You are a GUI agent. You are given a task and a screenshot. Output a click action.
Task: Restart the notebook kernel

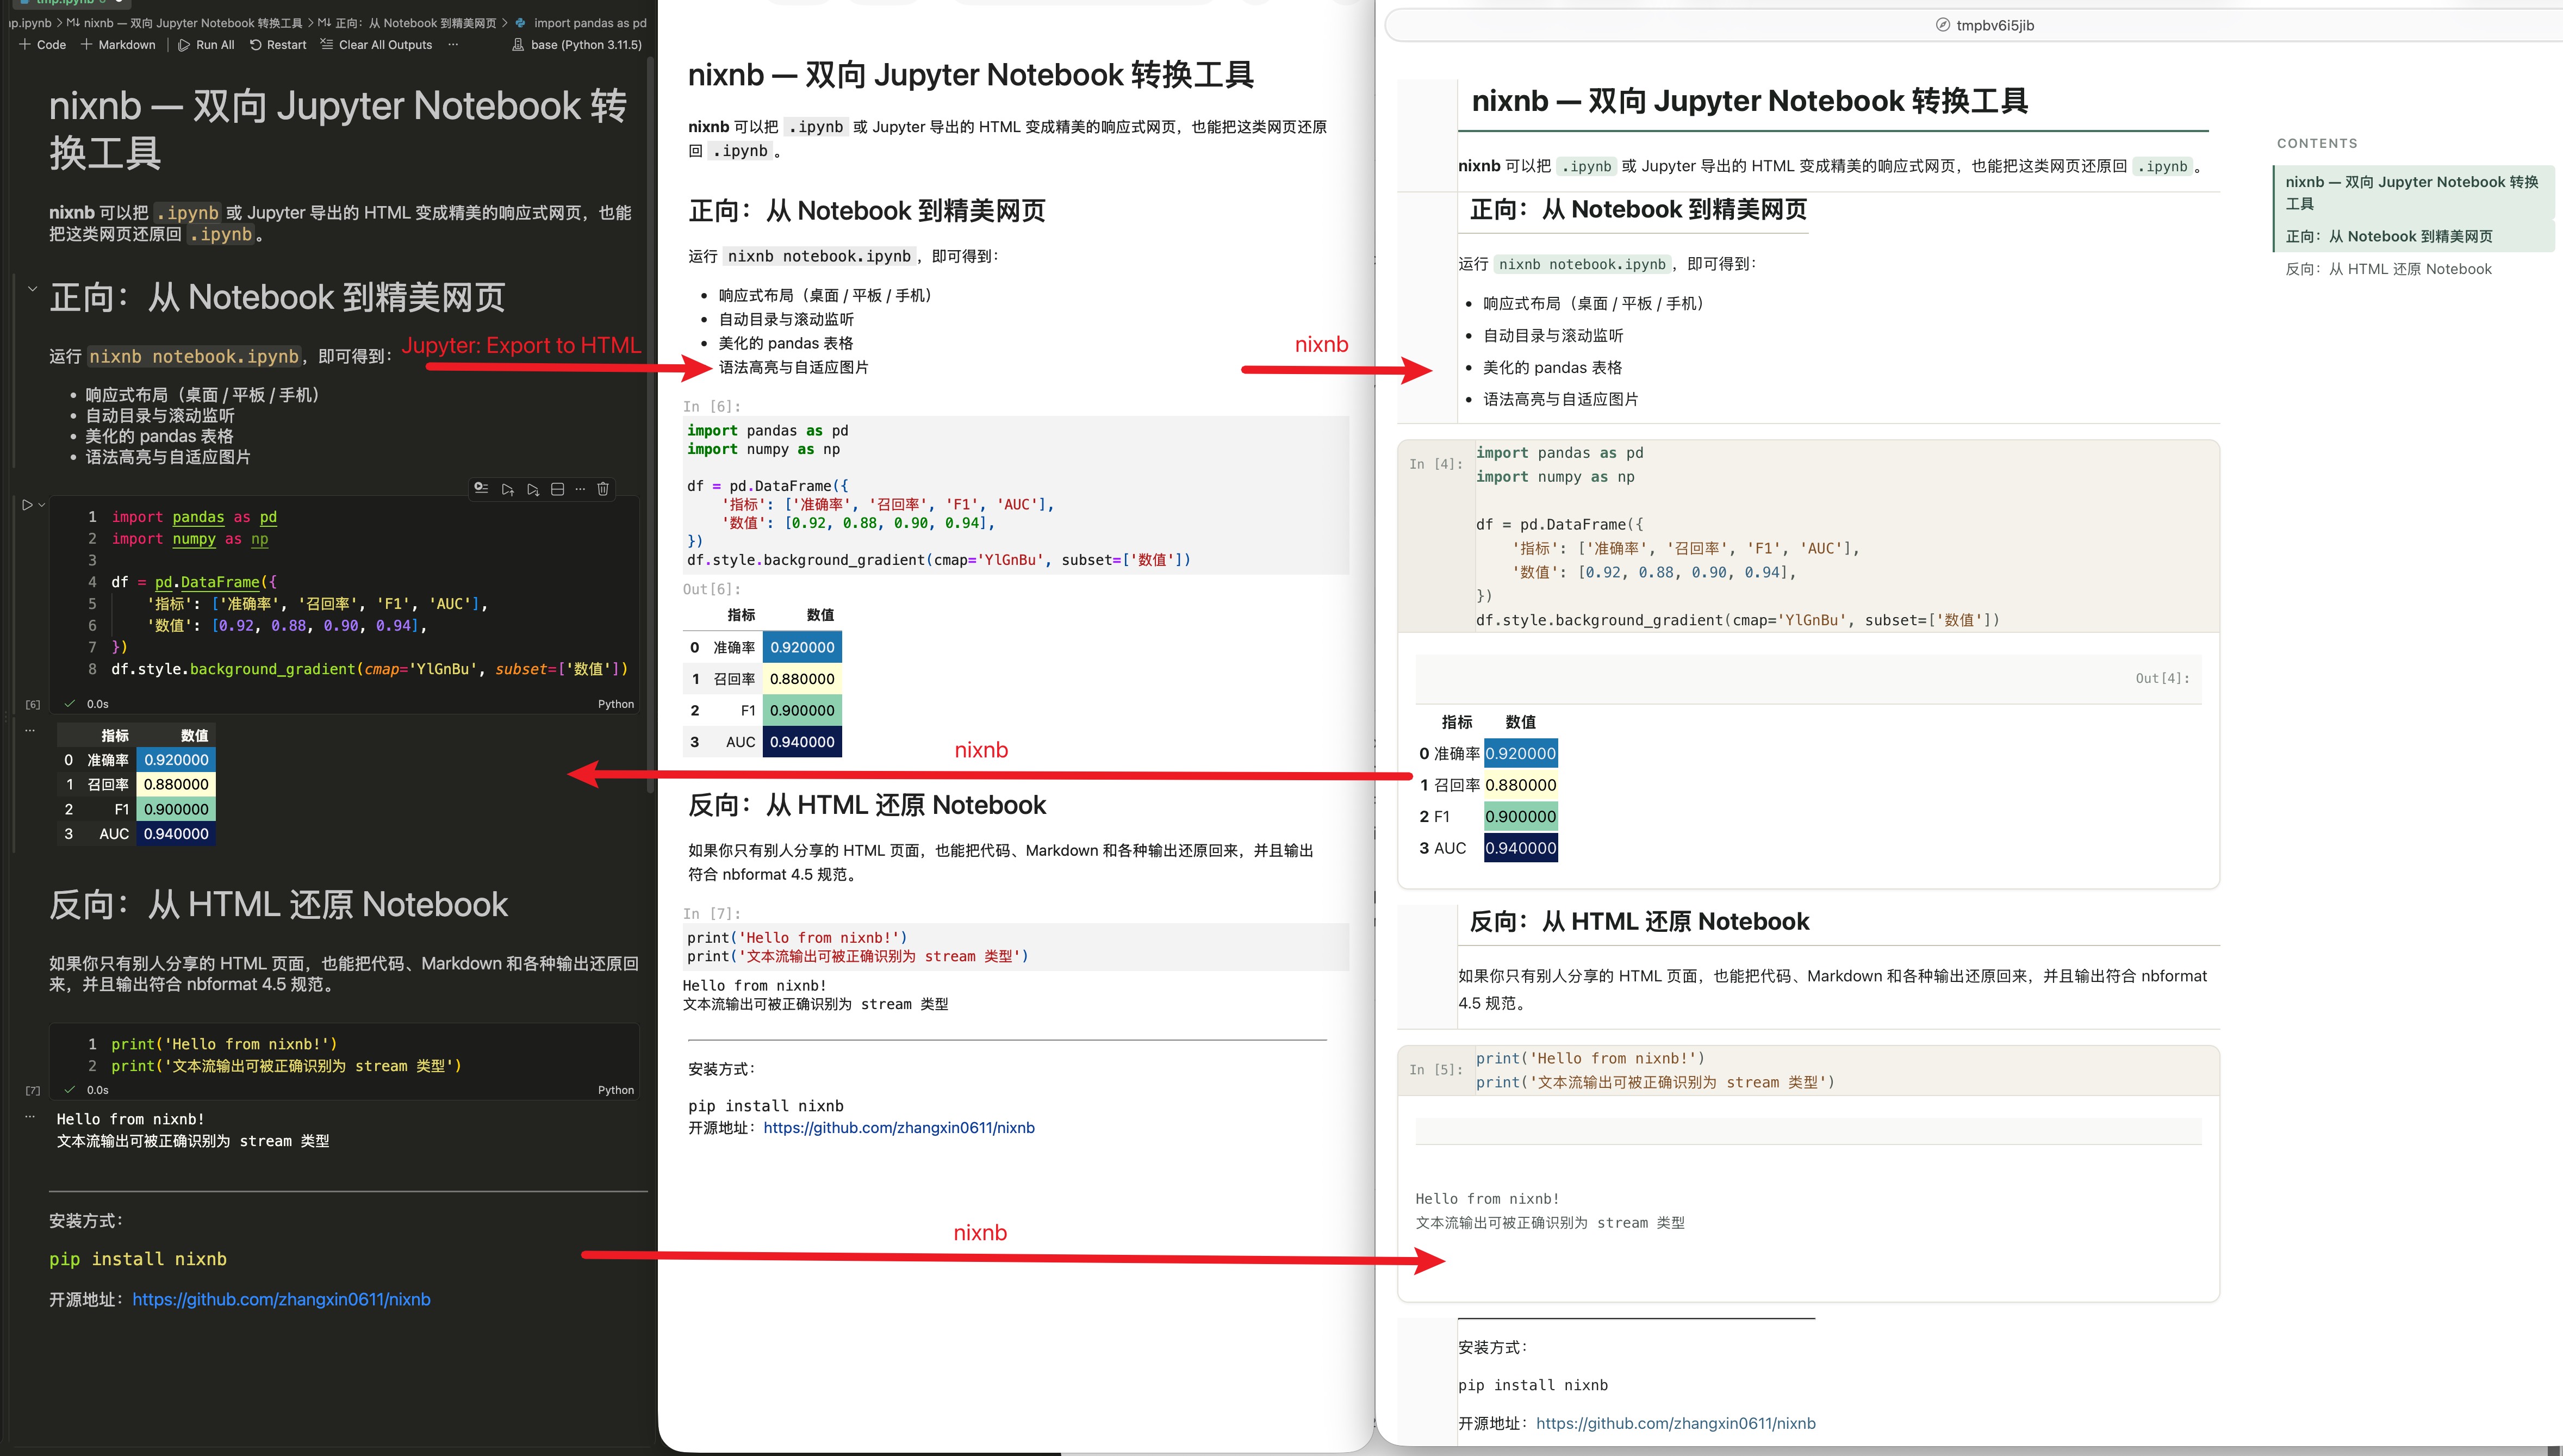pos(278,45)
